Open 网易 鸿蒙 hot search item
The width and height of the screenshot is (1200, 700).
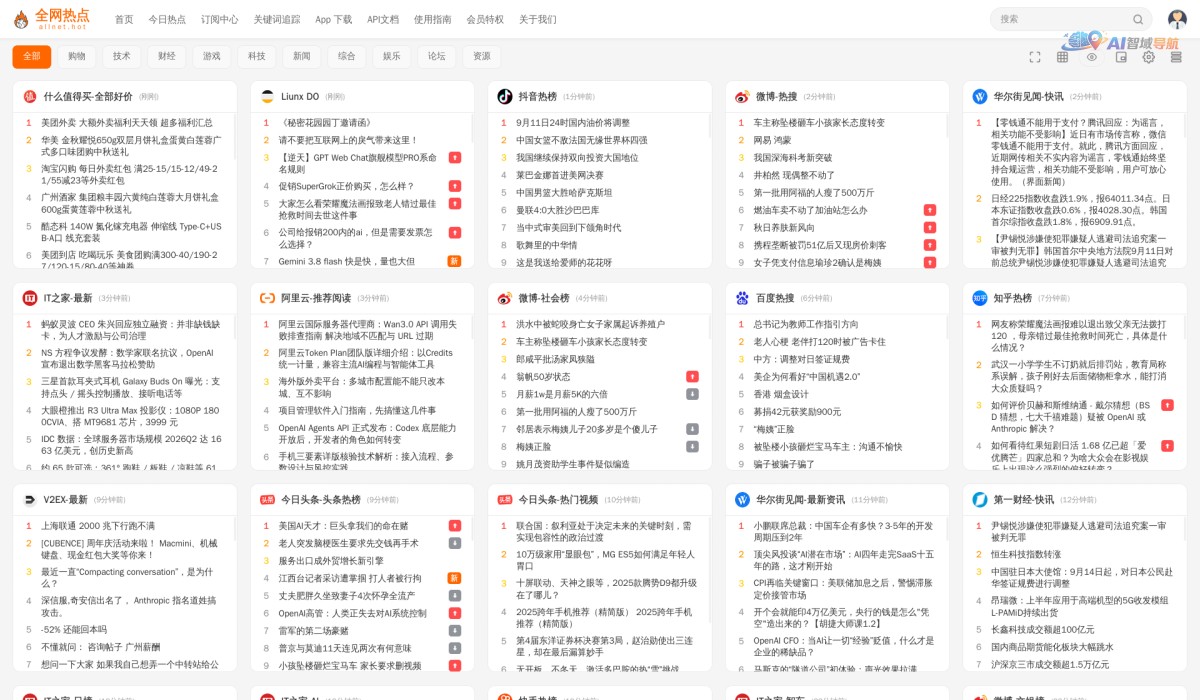tap(772, 140)
